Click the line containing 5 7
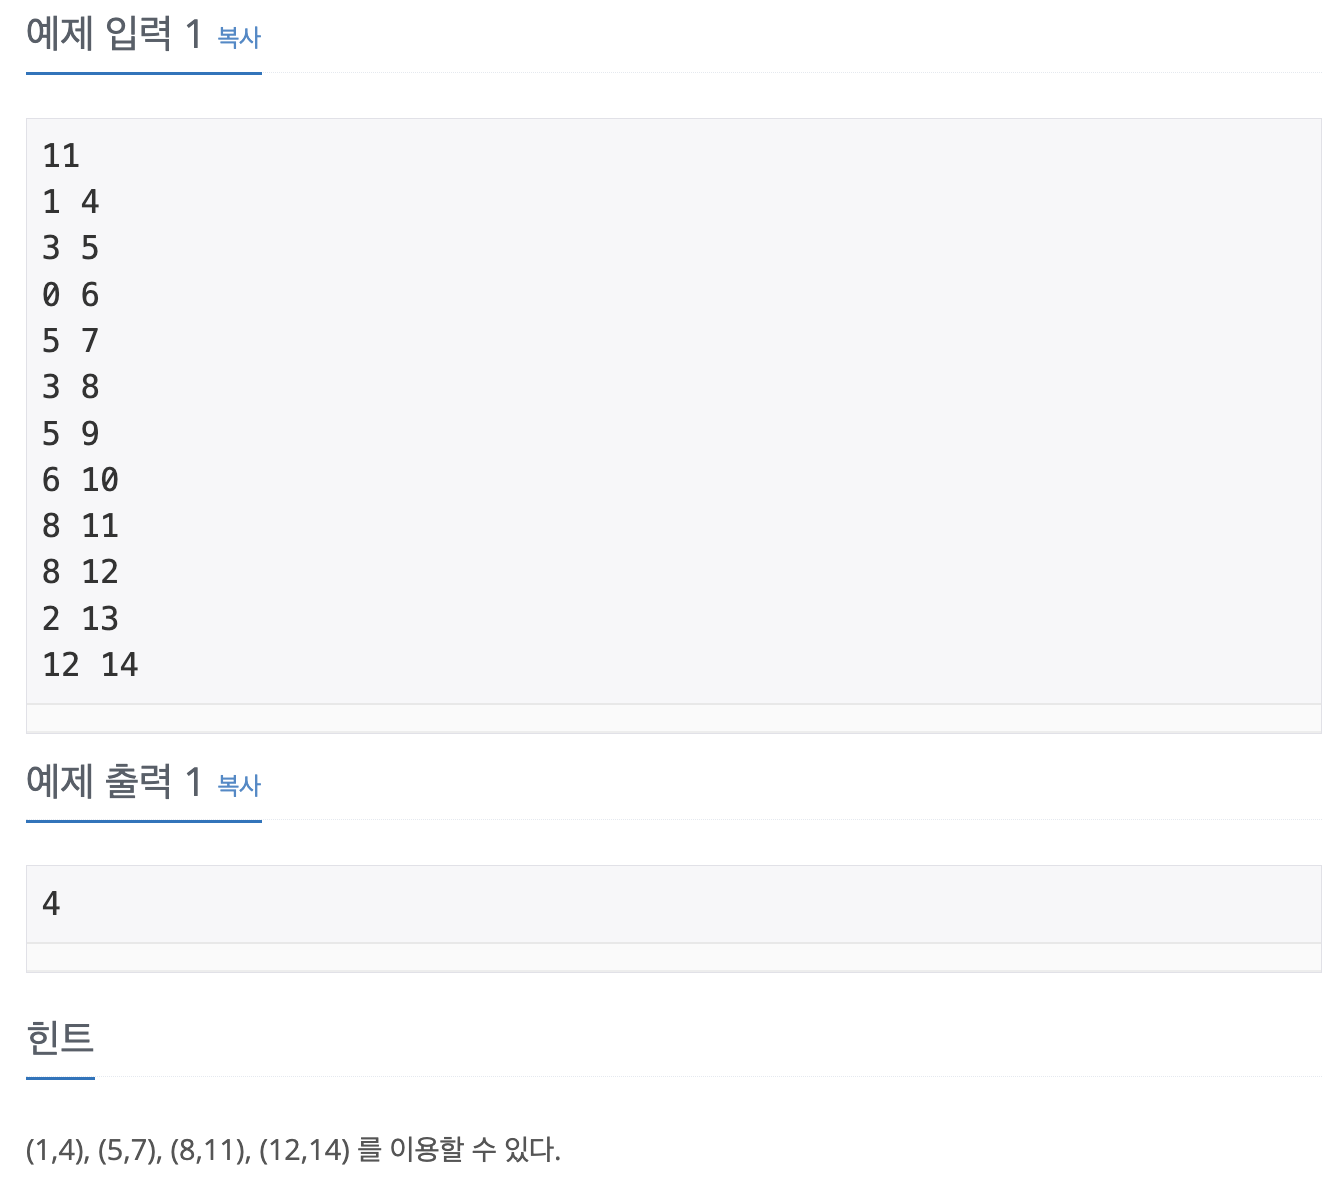Viewport: 1336px width, 1186px height. point(70,340)
